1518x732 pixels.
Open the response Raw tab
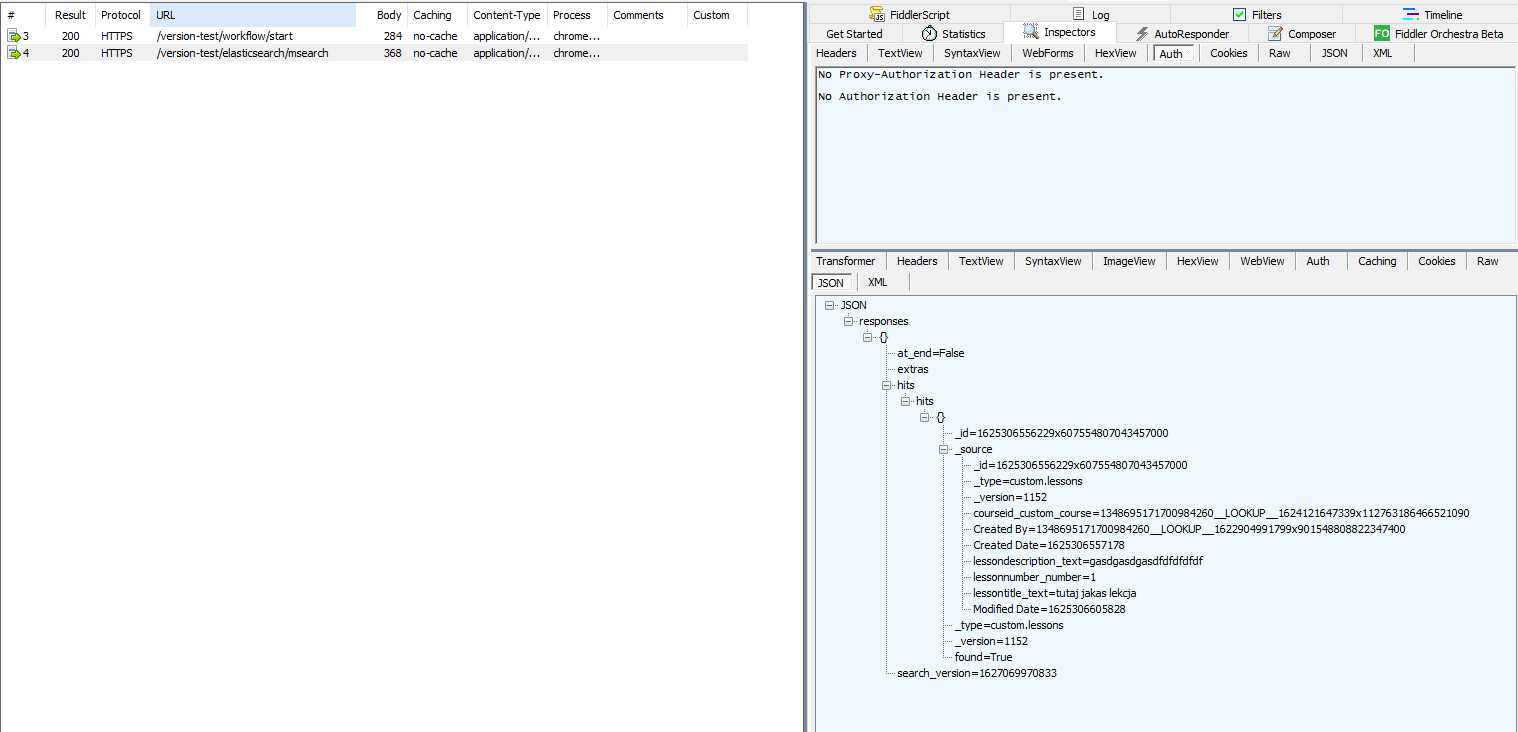(x=1487, y=261)
